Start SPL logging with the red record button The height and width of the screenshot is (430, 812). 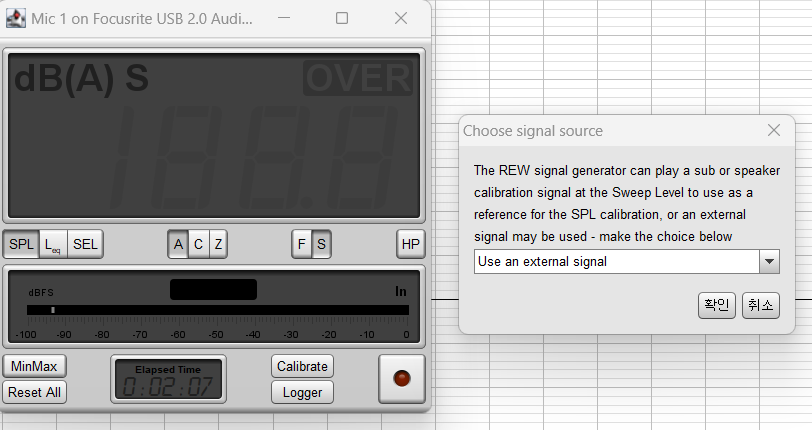click(402, 379)
